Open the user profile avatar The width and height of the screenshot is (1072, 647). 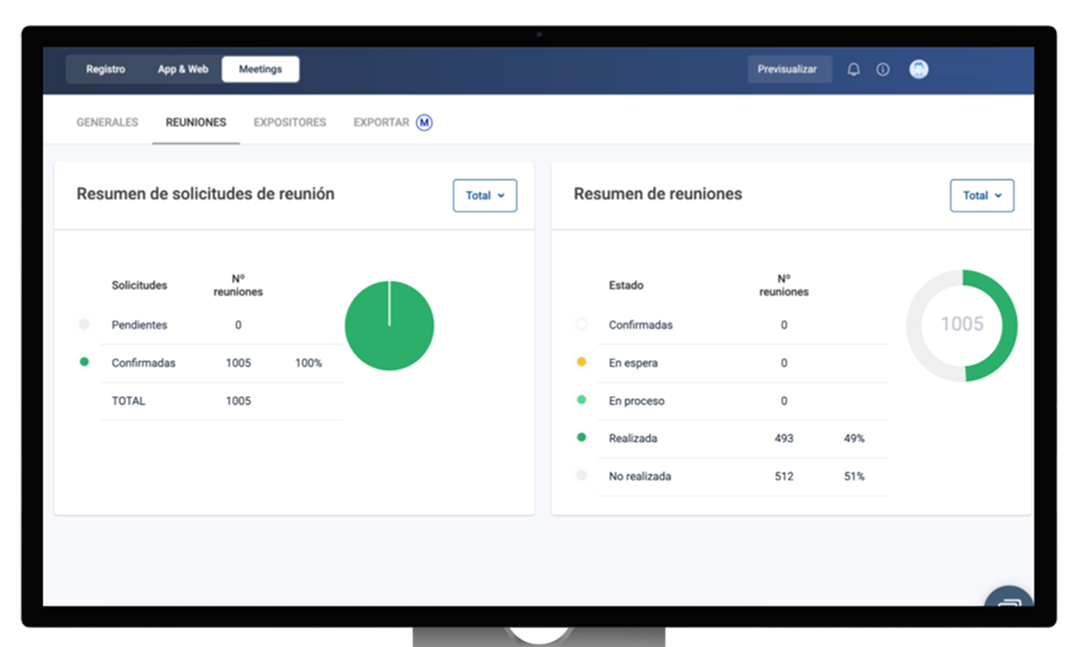[918, 69]
